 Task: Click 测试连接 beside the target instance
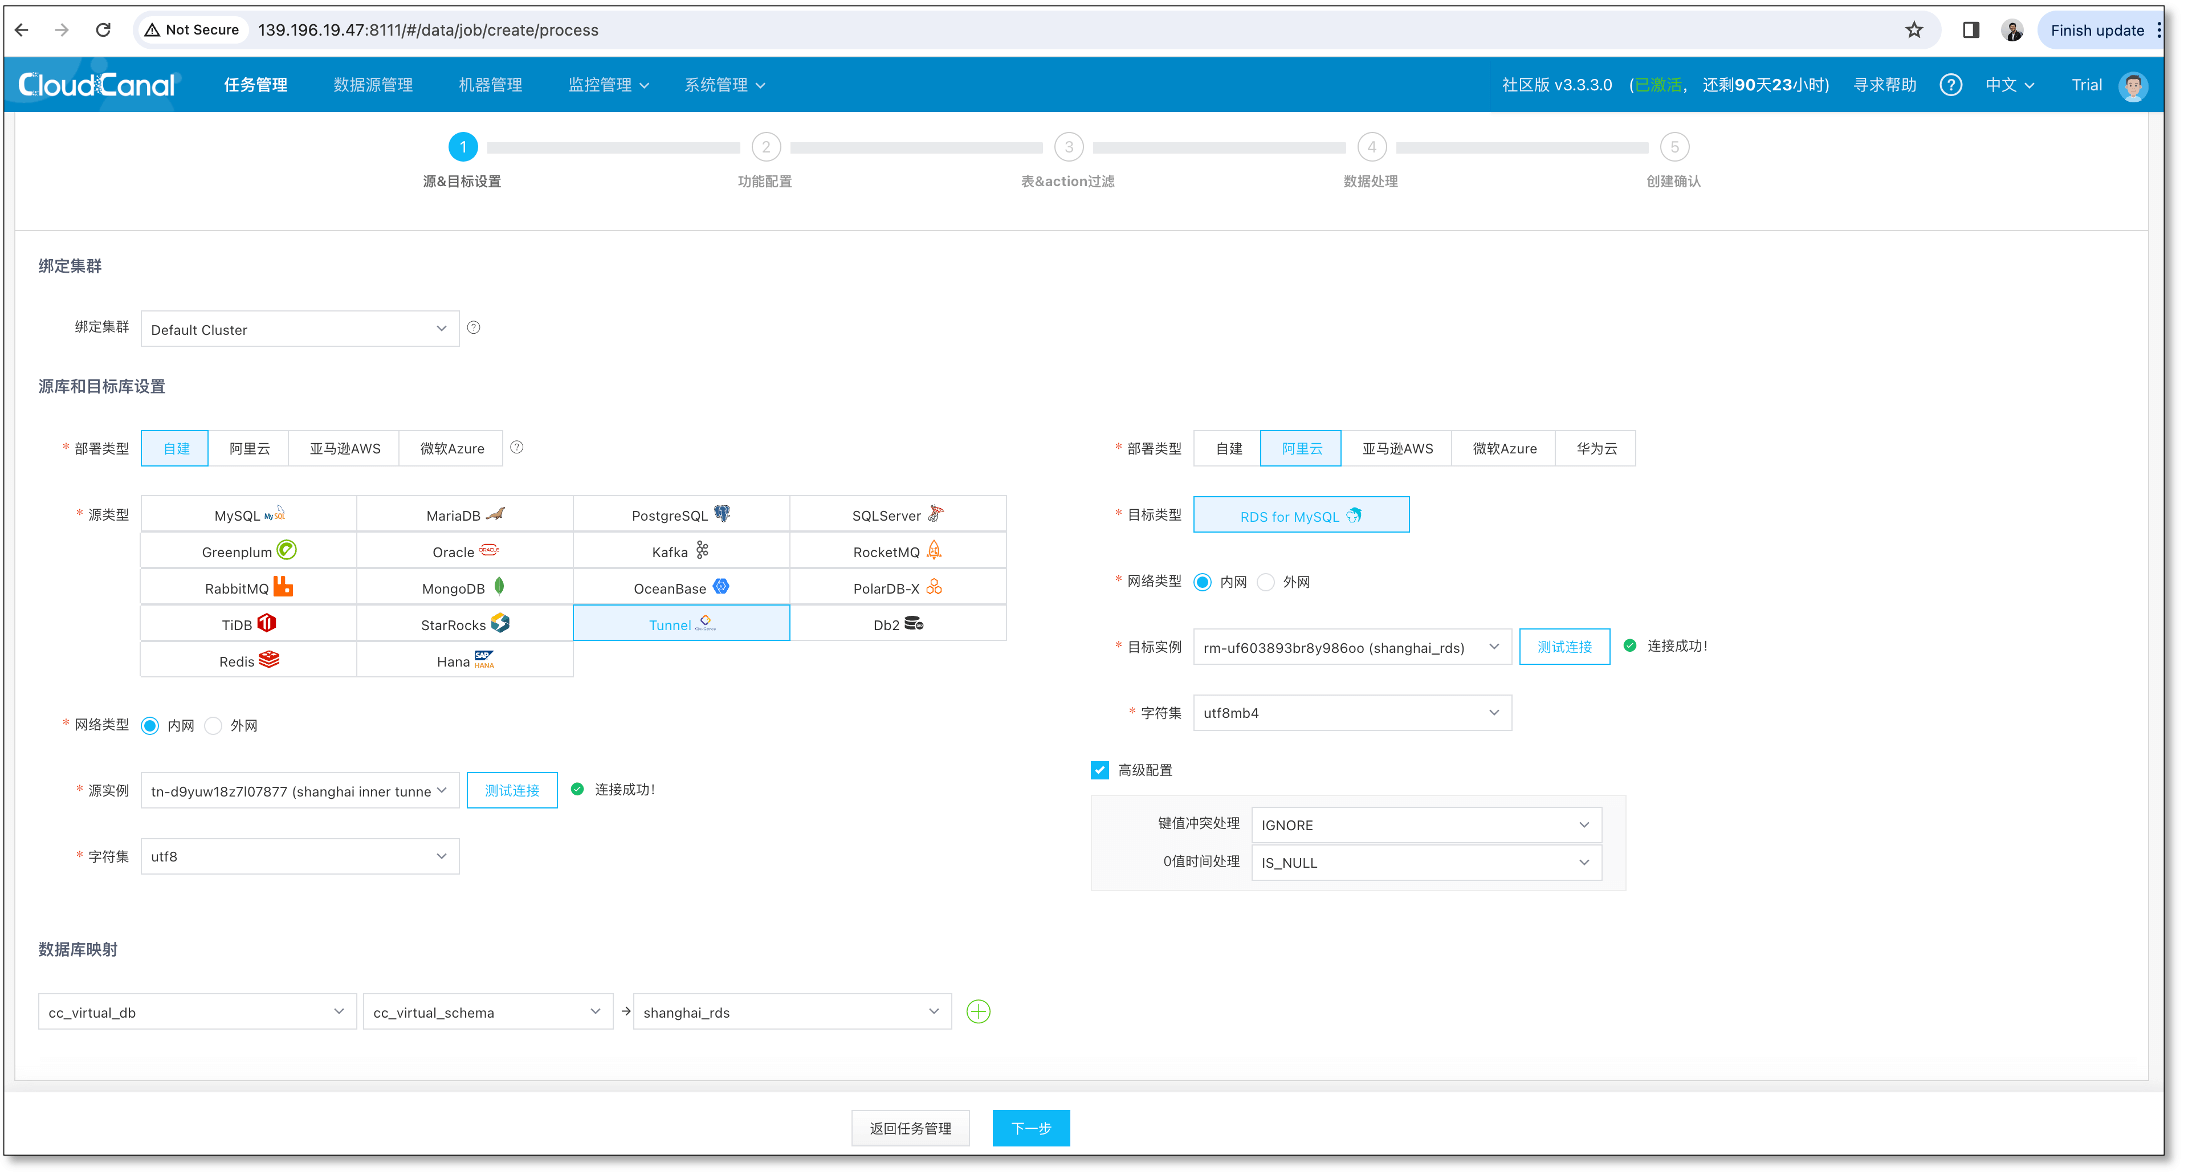click(1564, 647)
